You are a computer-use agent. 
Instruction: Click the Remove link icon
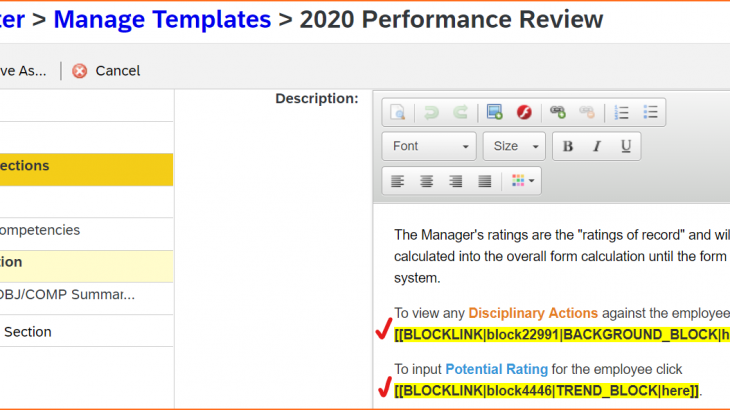tap(587, 112)
